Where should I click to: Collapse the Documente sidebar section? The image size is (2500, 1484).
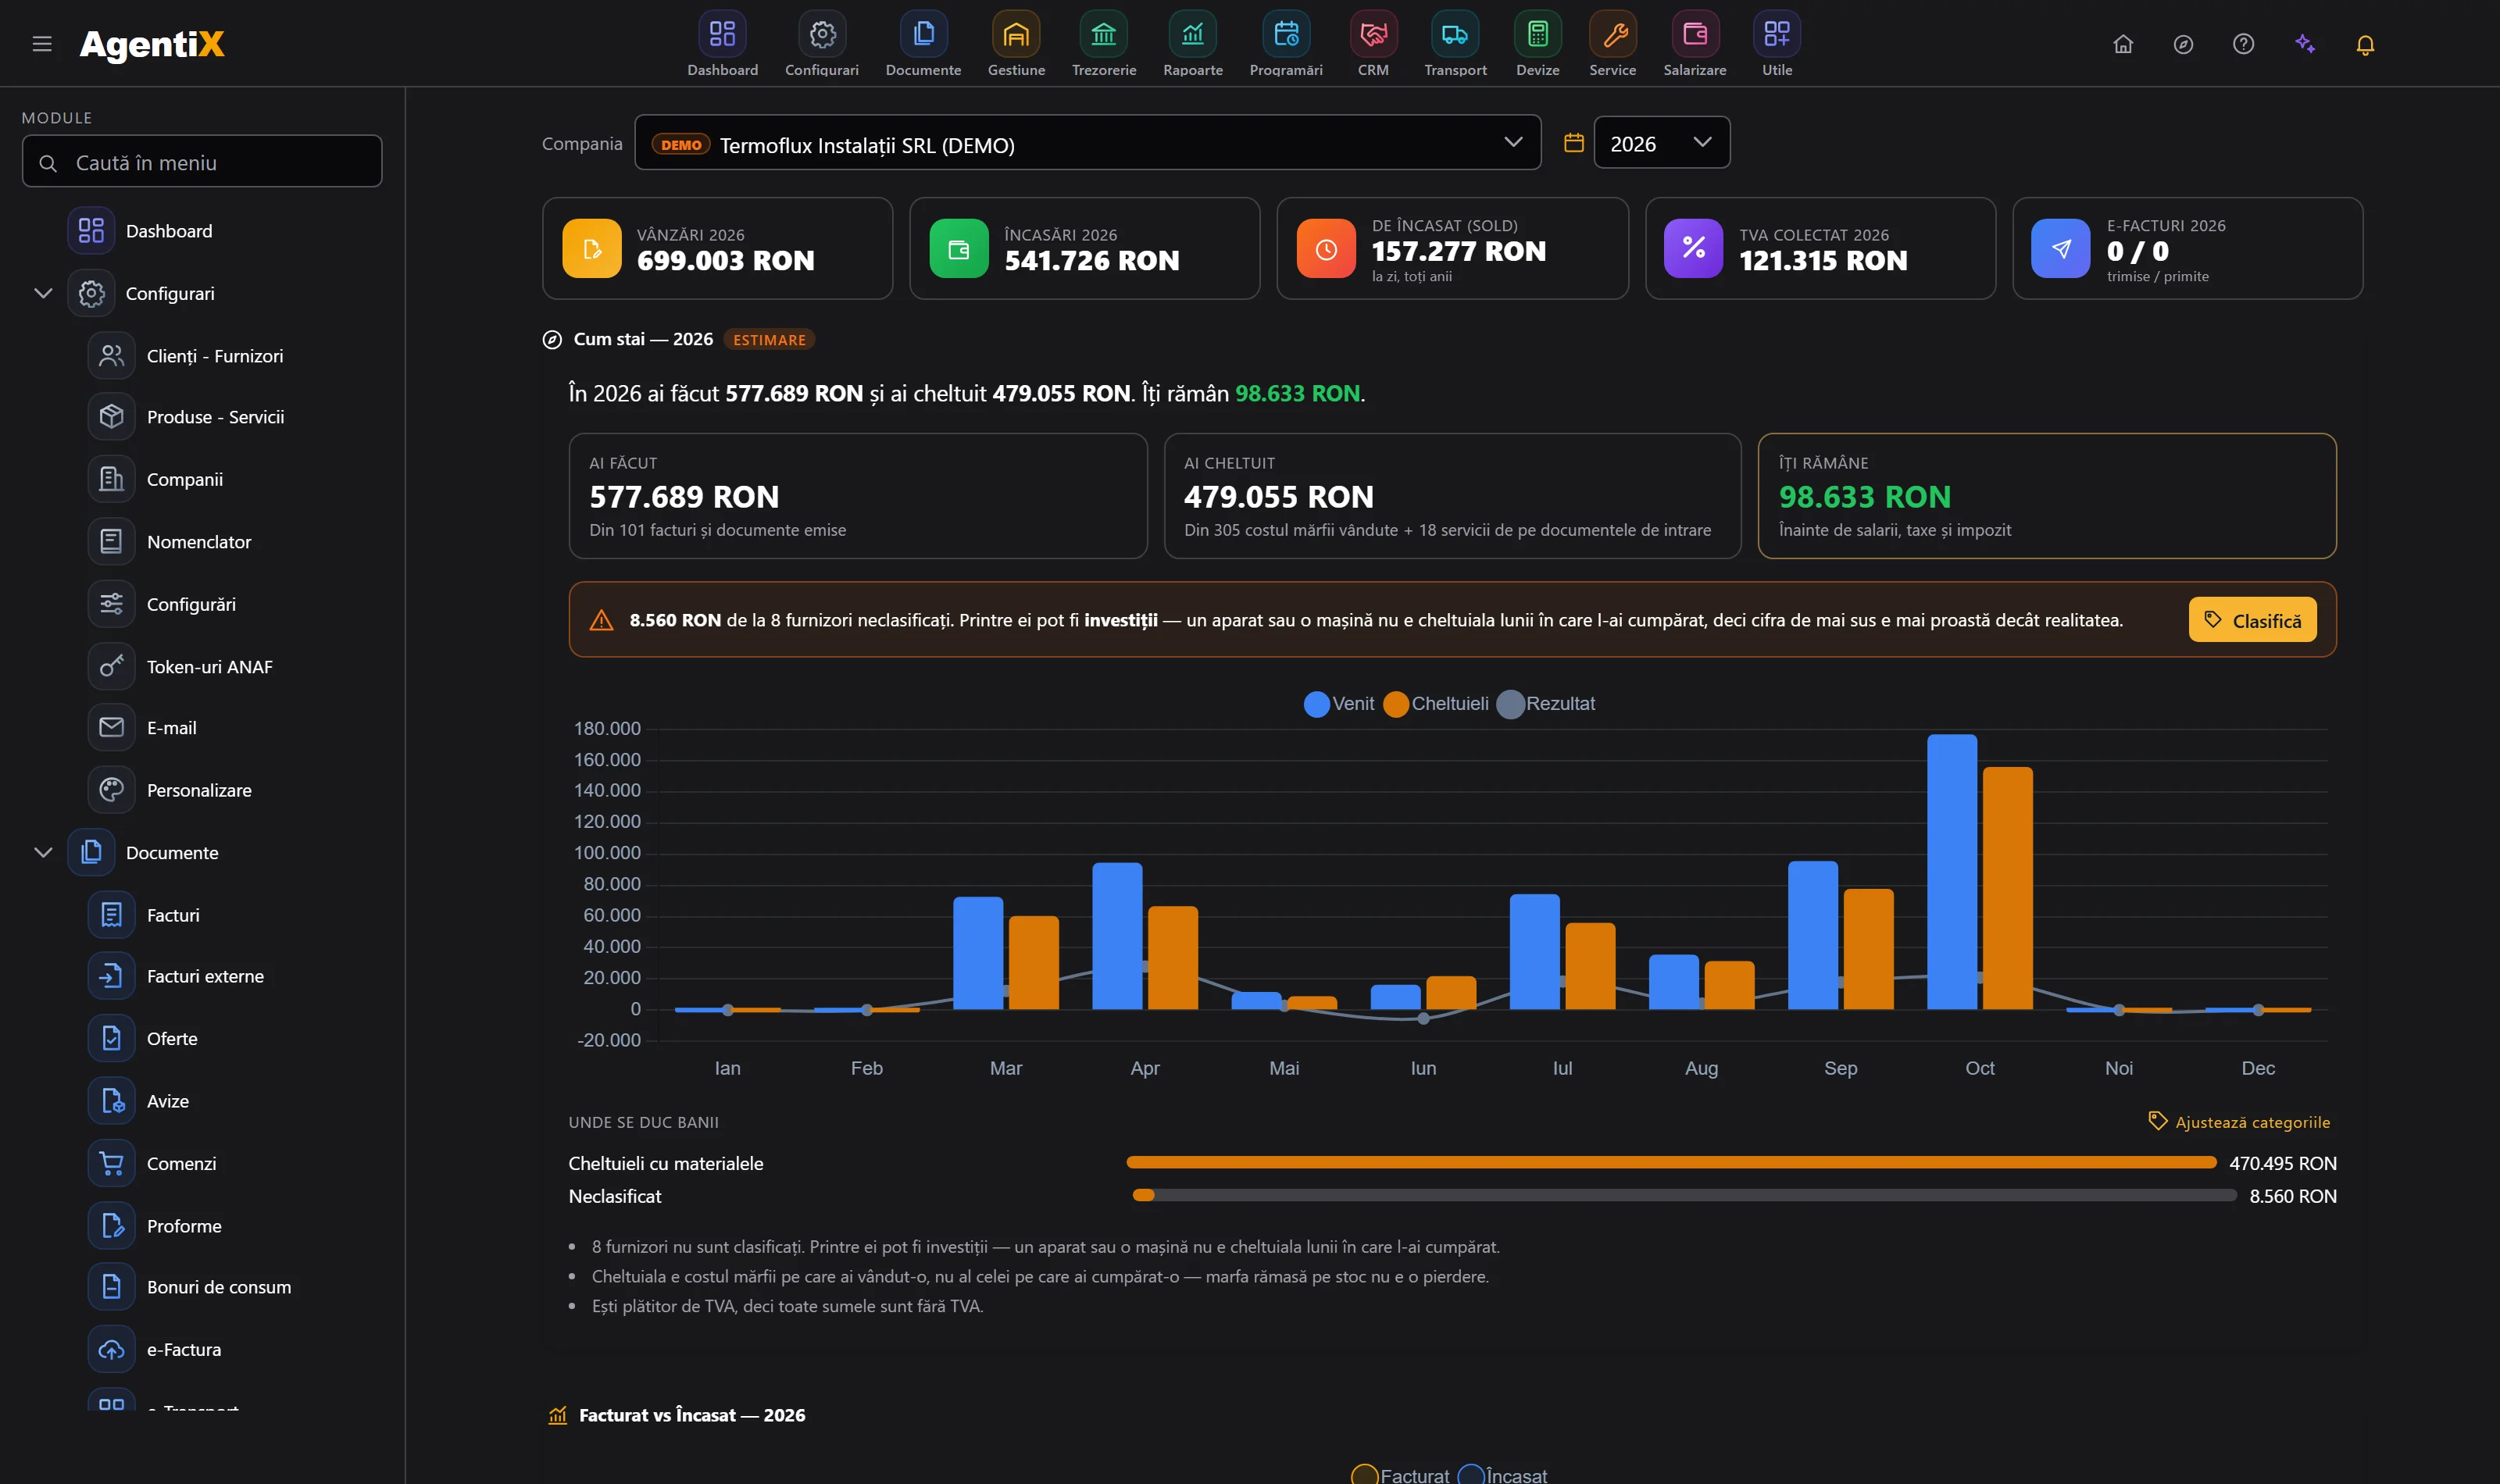point(43,852)
